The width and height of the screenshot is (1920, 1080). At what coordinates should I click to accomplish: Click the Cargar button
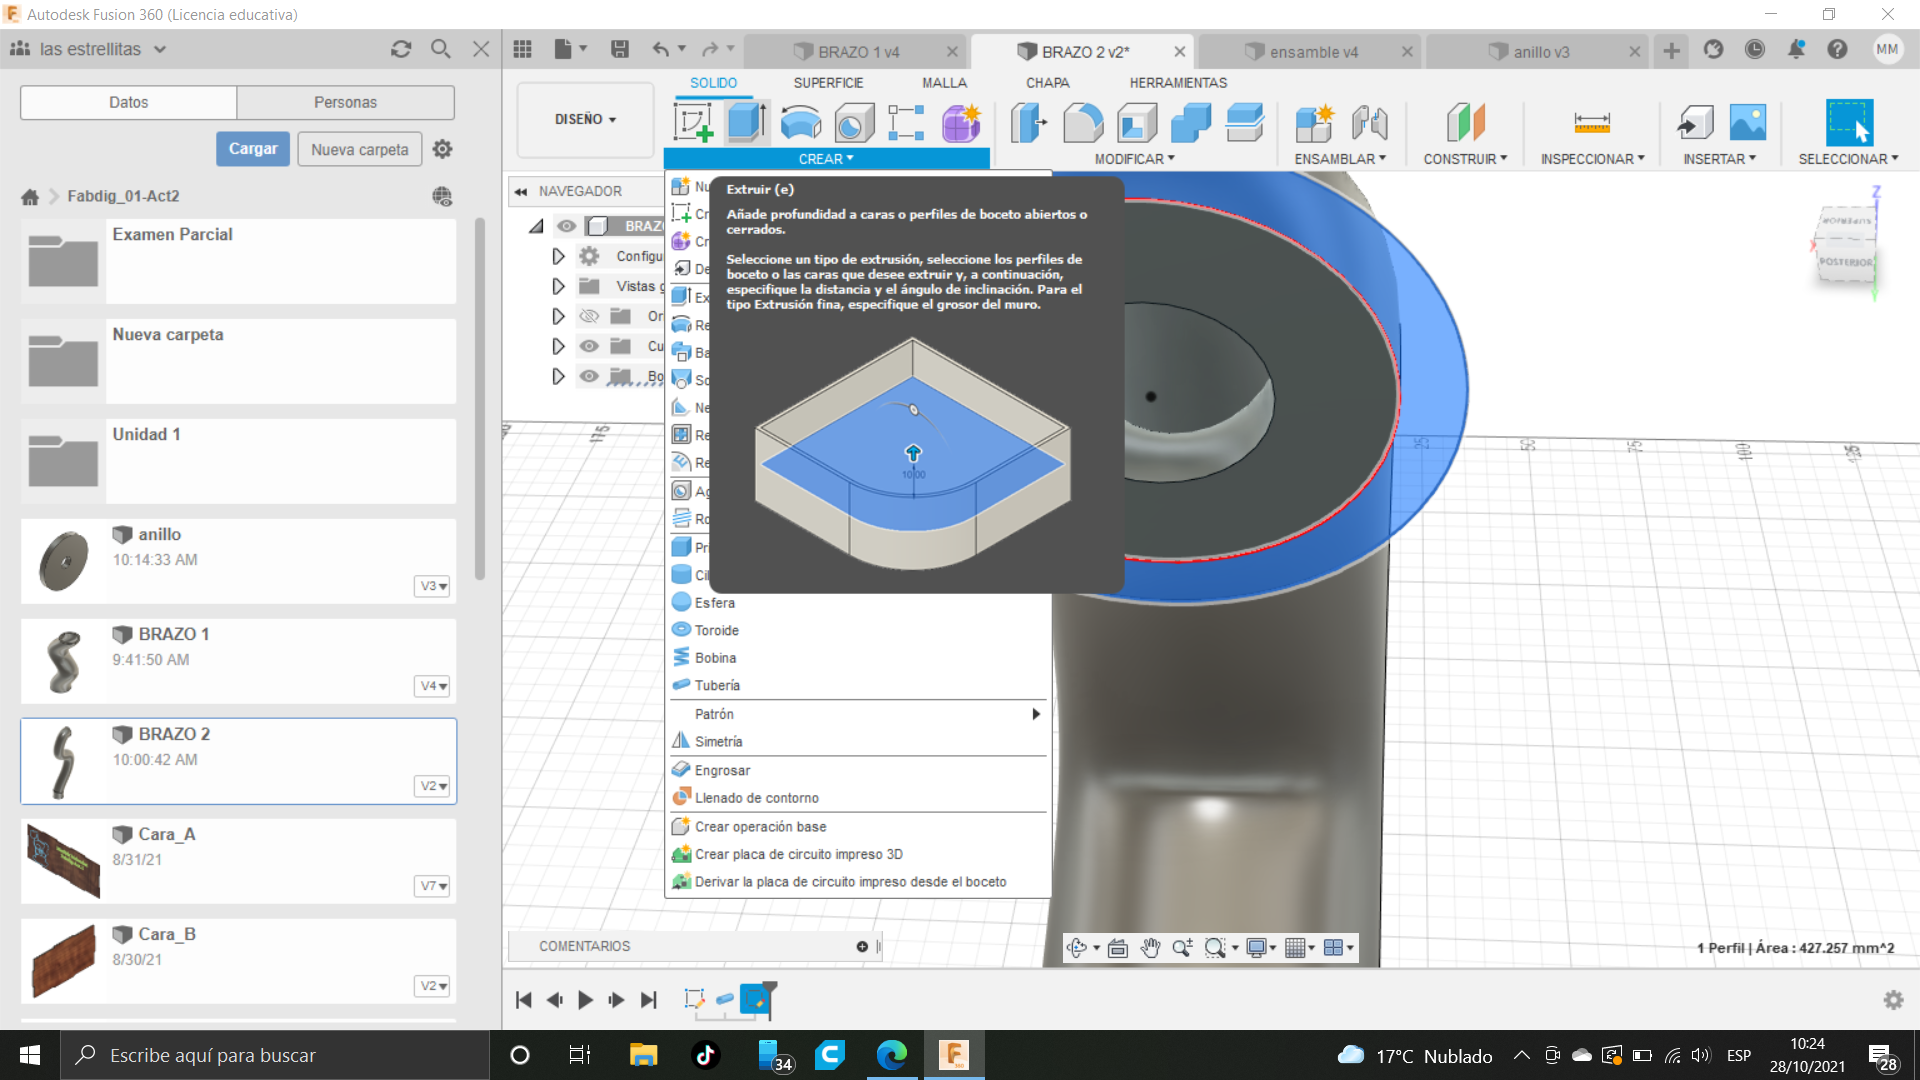coord(253,149)
